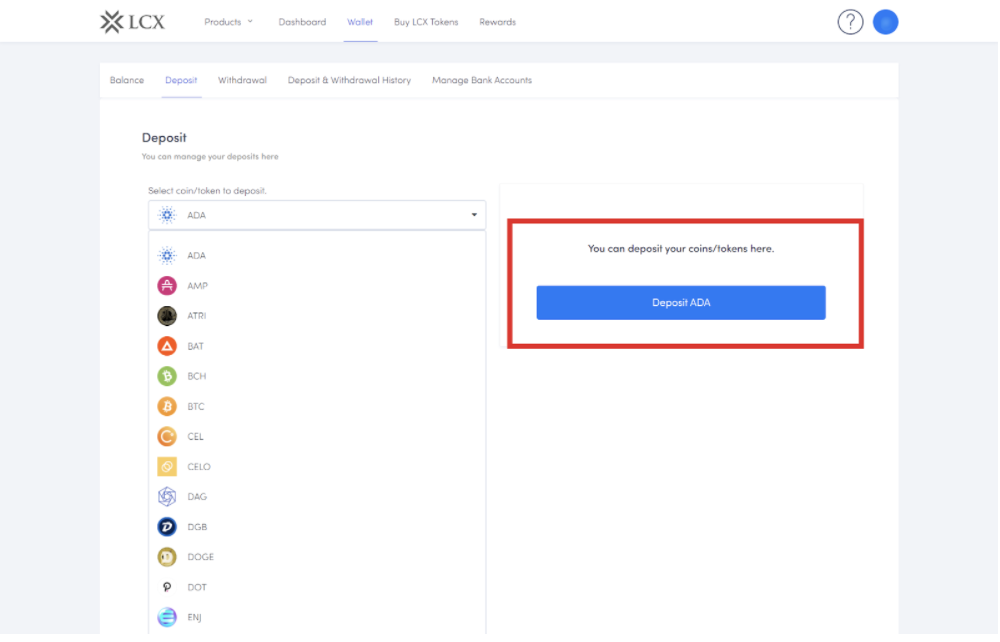Click the DOT coin icon

[x=167, y=587]
